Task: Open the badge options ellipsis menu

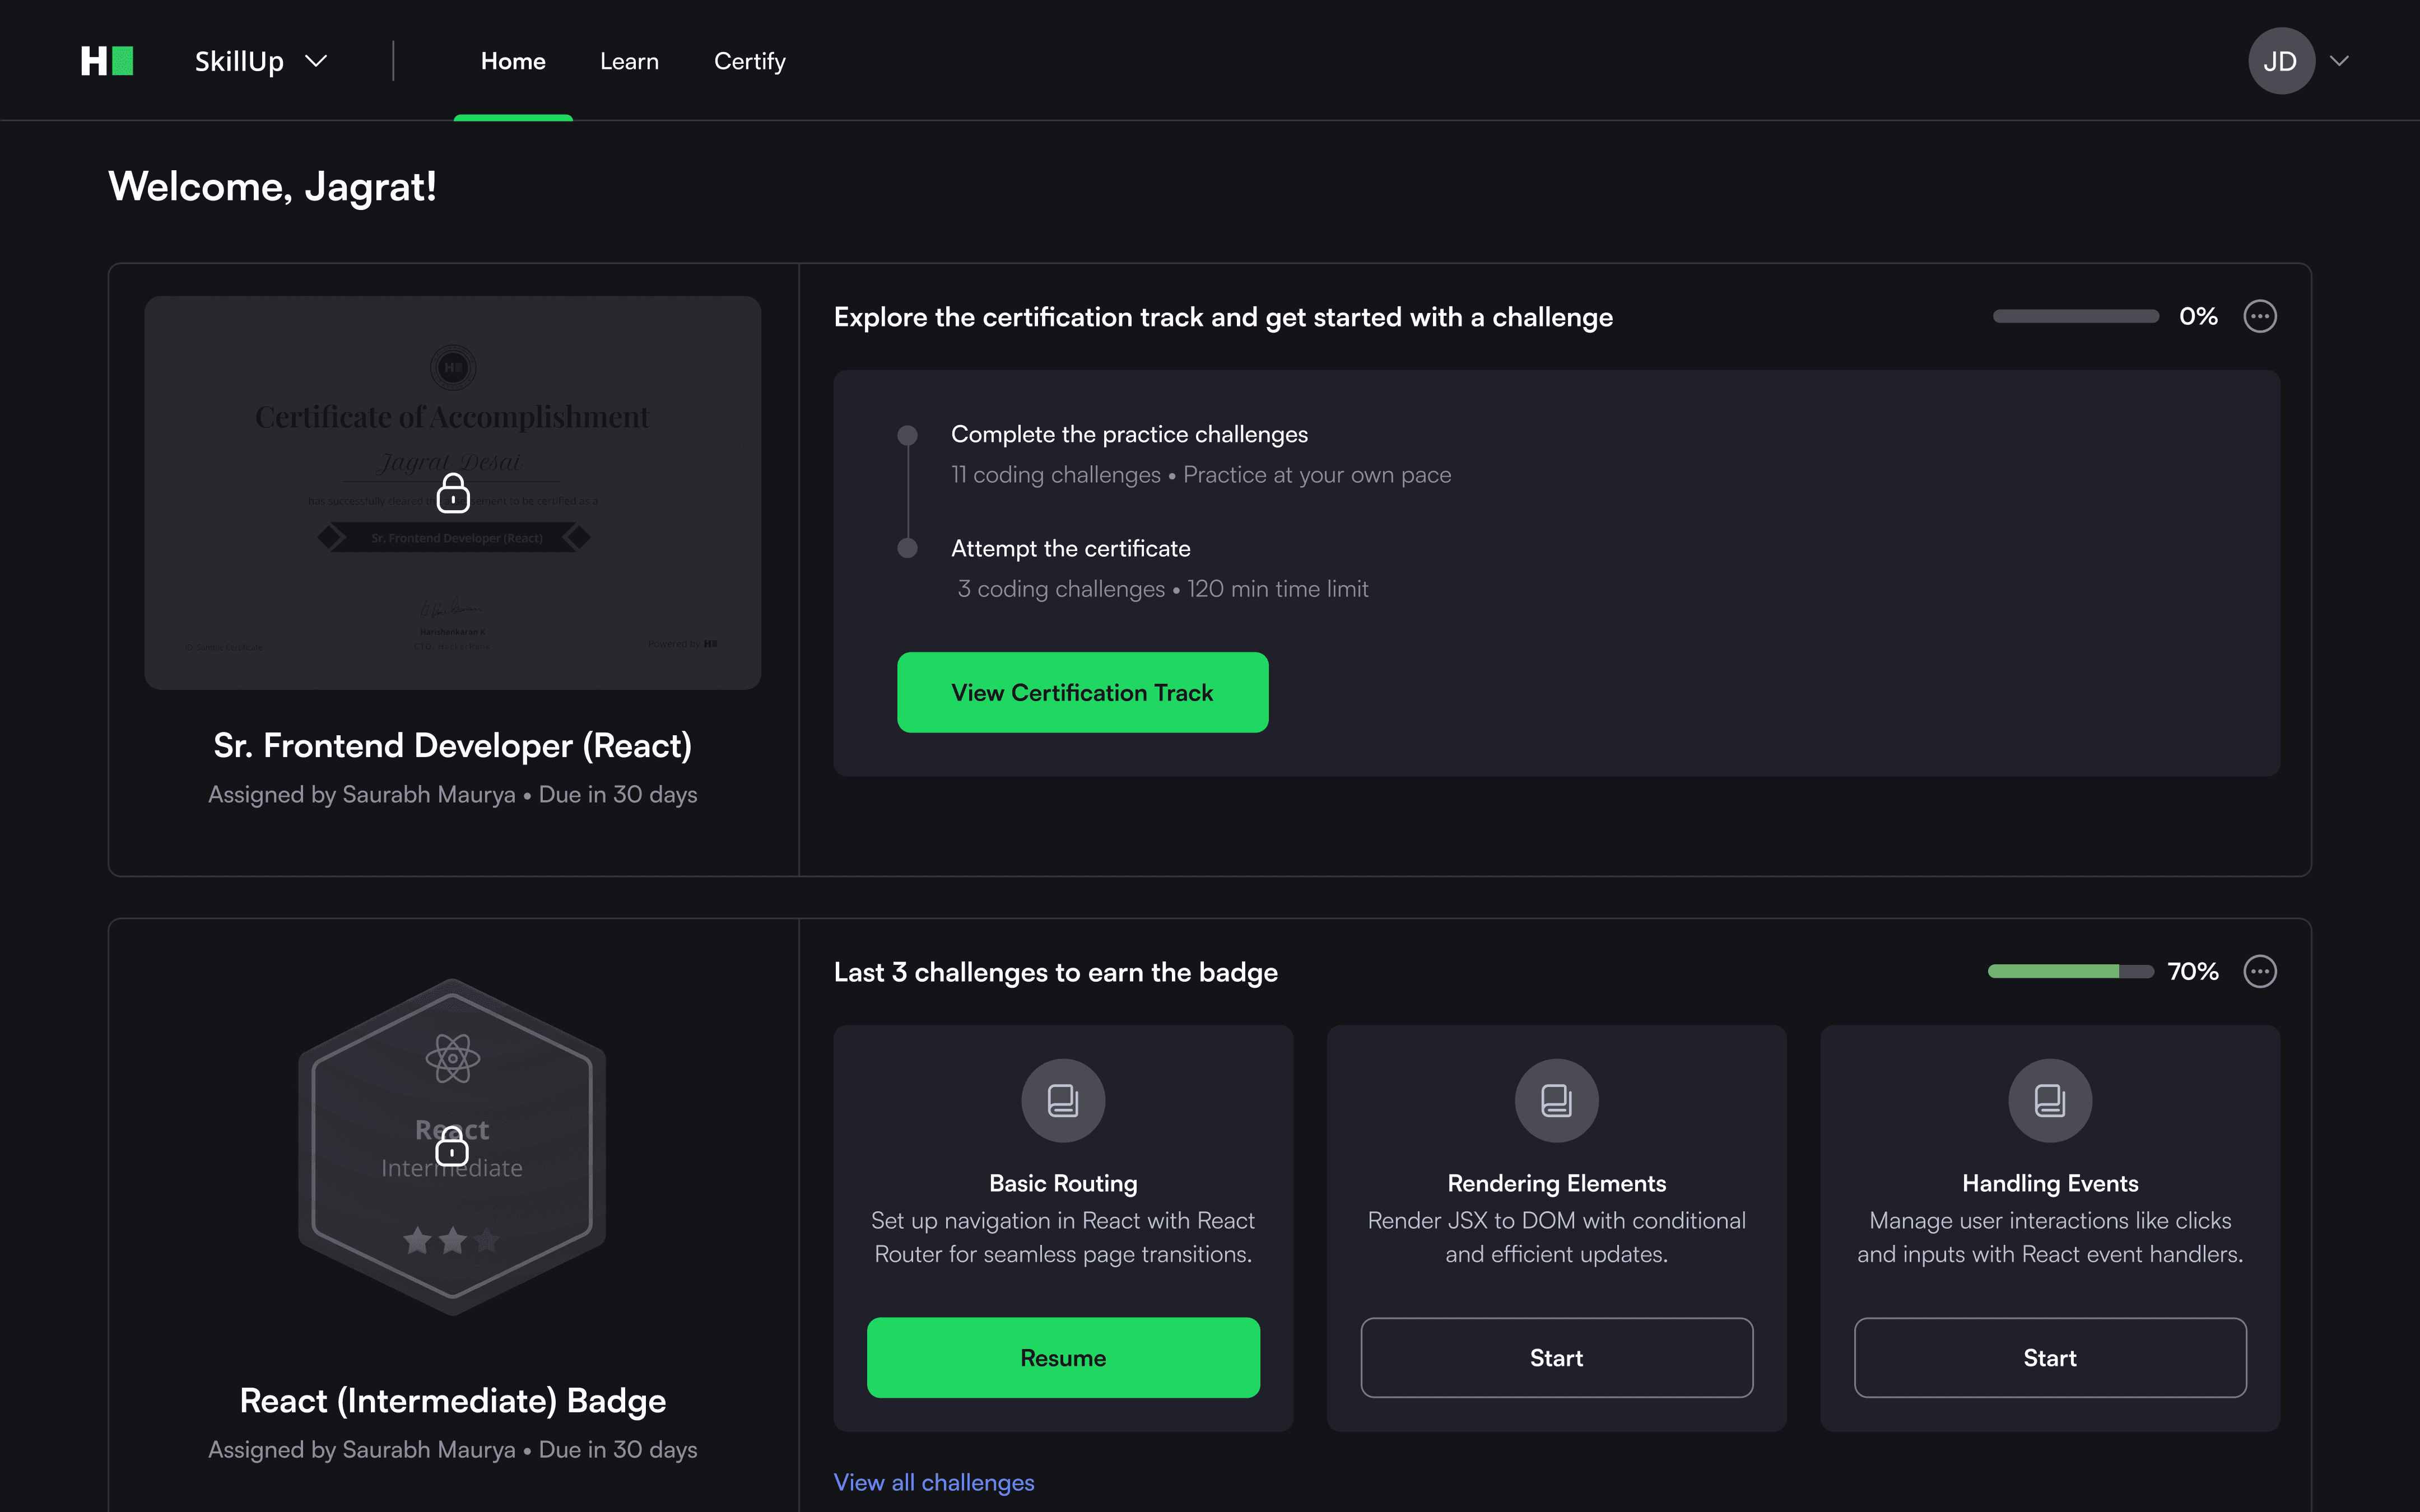Action: [2260, 971]
